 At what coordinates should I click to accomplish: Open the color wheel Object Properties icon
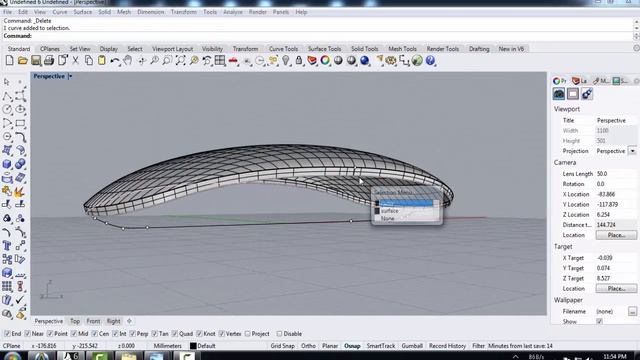click(325, 61)
